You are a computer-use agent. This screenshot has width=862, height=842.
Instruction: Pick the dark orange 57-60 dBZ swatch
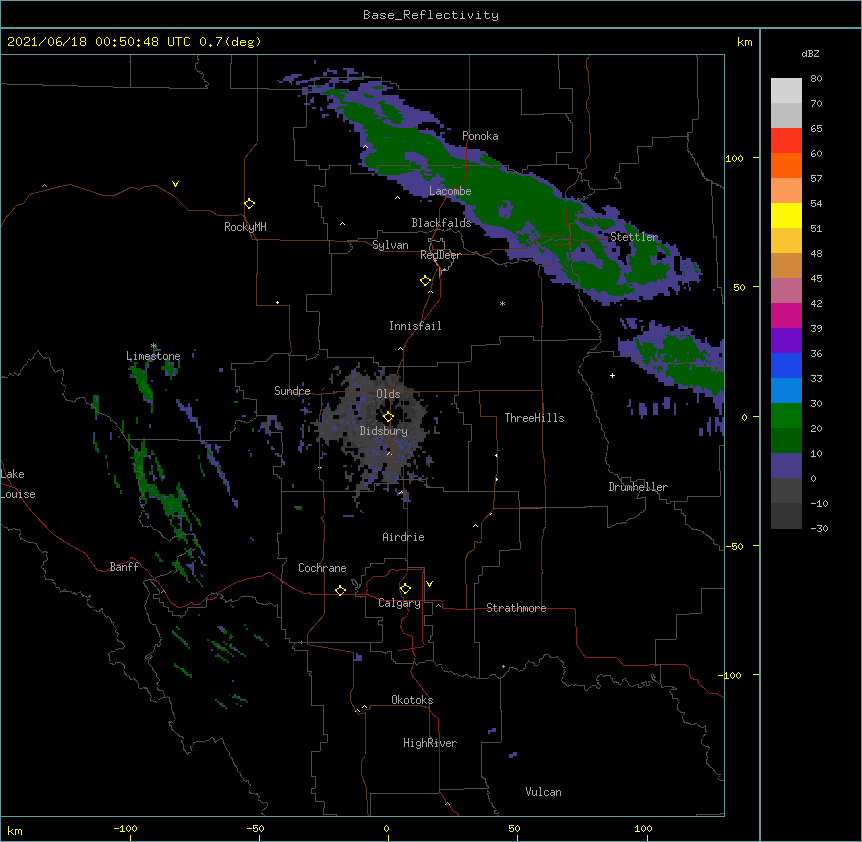click(786, 165)
